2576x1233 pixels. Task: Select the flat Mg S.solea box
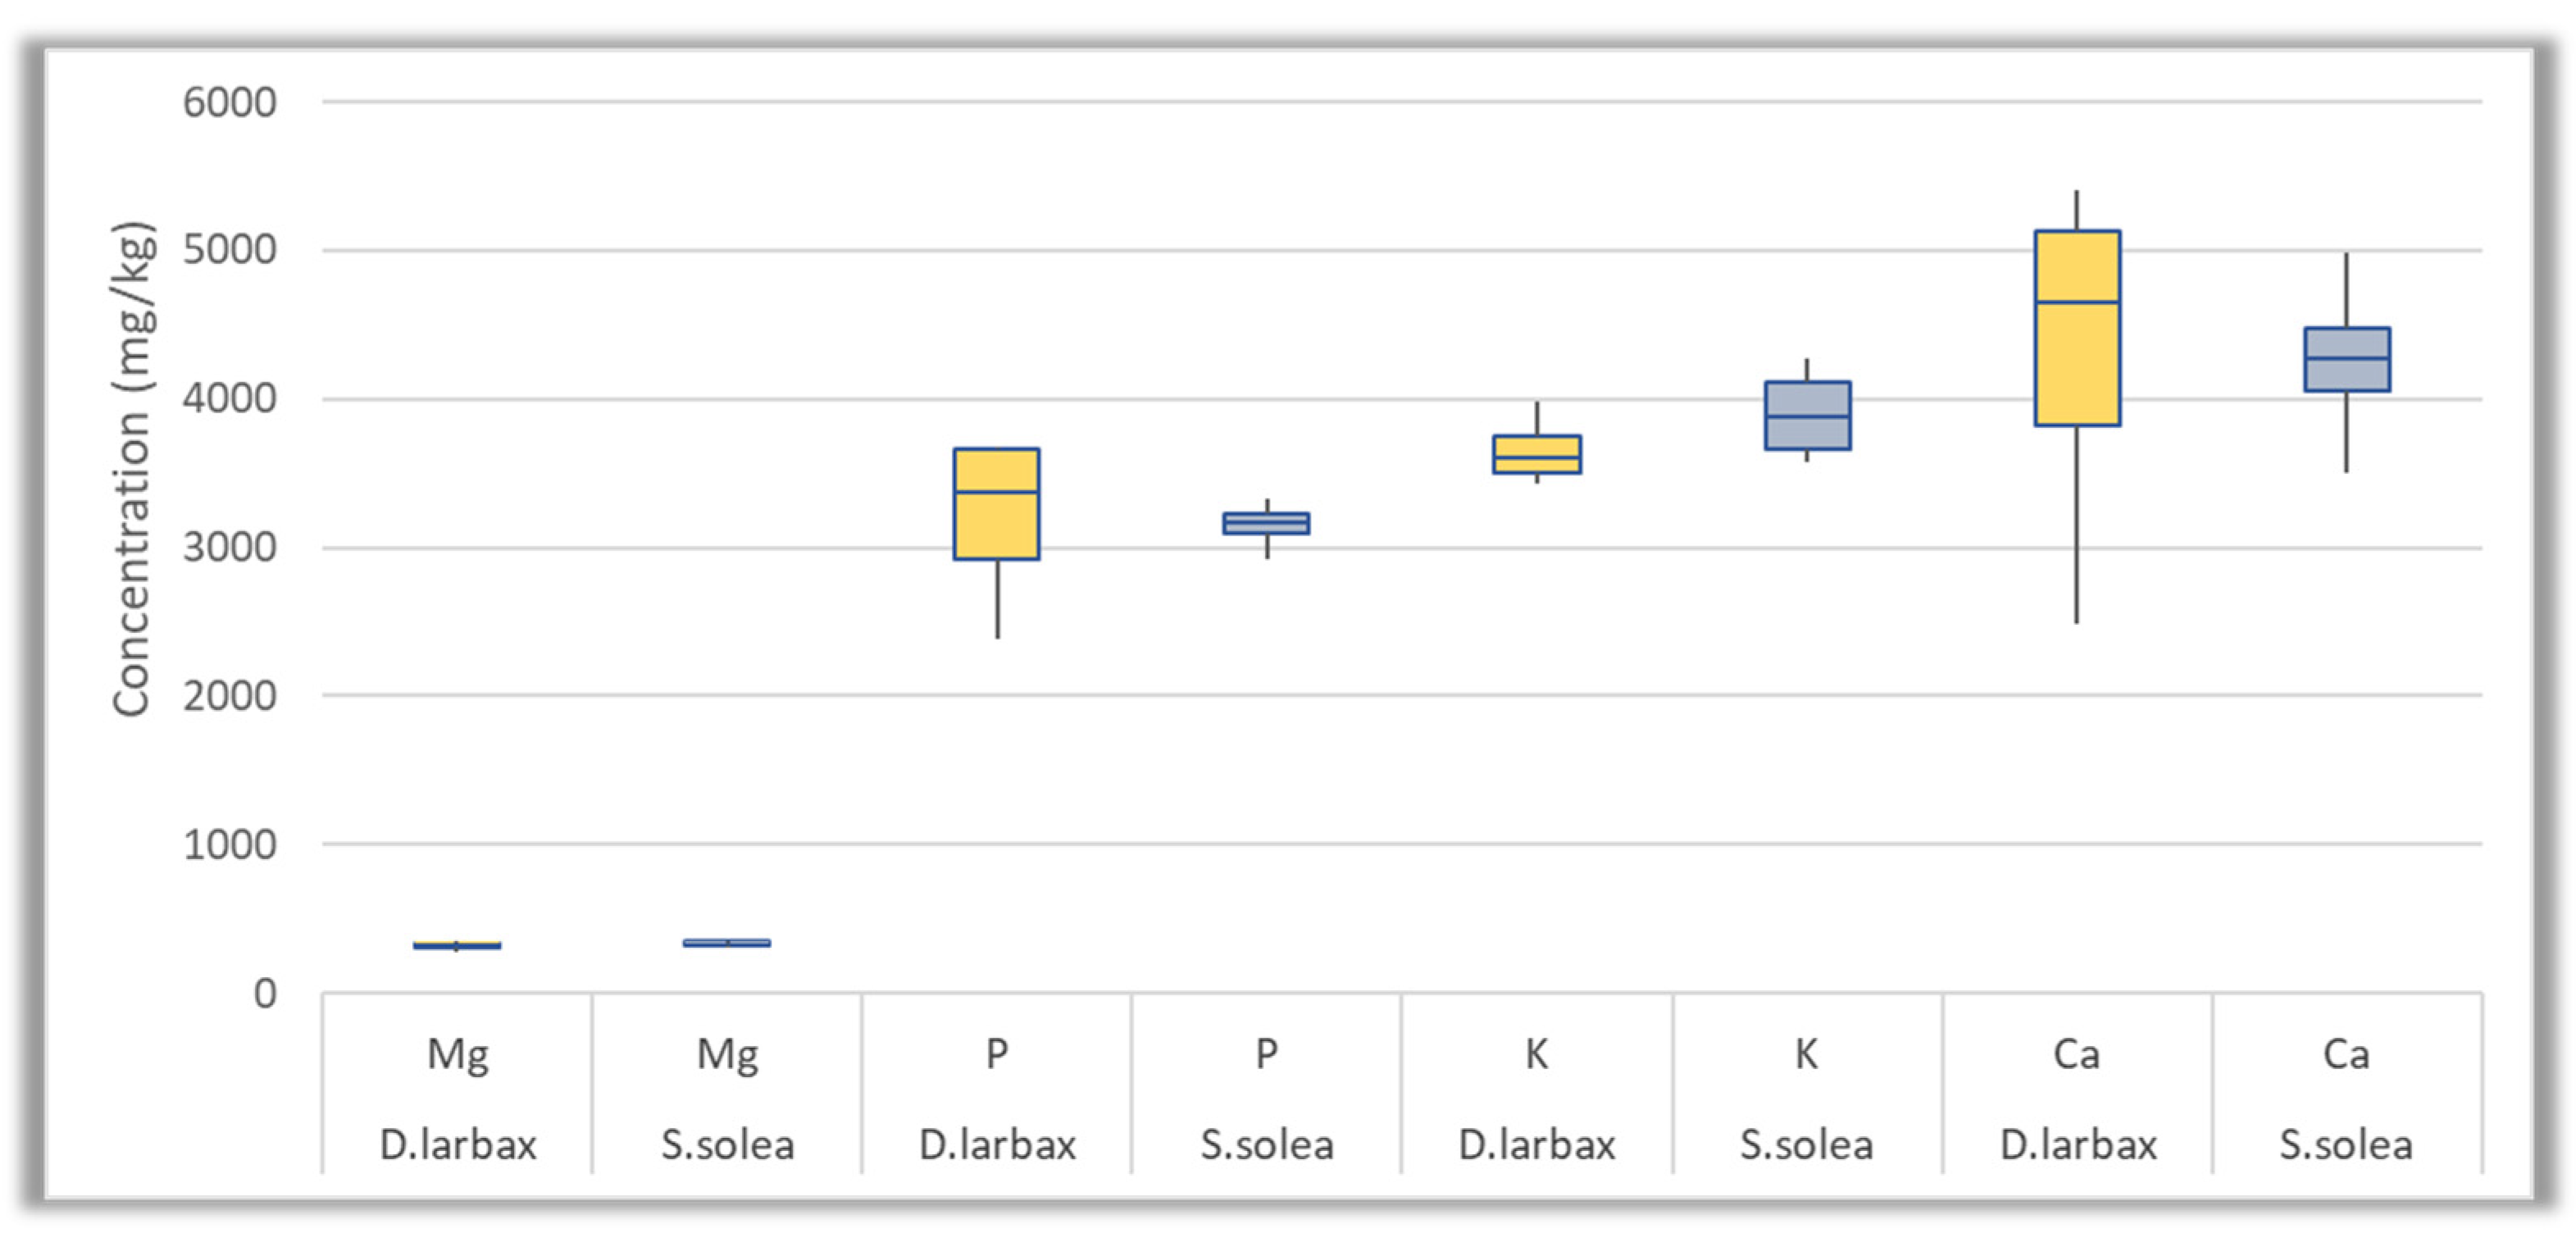point(727,942)
